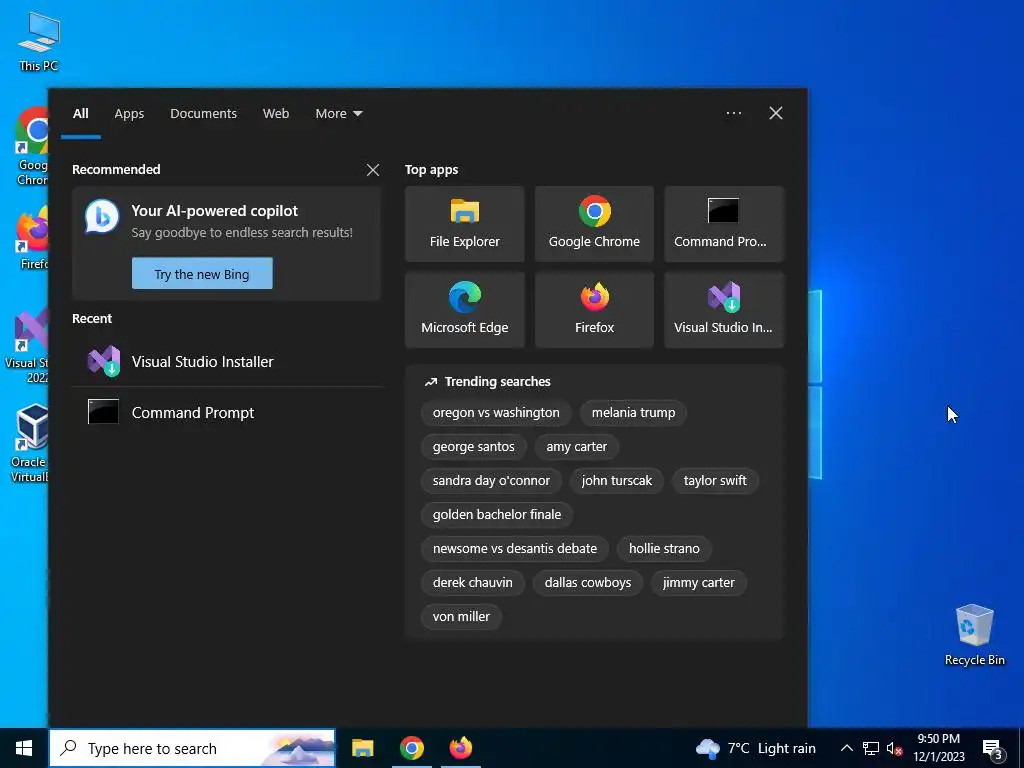Expand the More dropdown

coord(338,114)
